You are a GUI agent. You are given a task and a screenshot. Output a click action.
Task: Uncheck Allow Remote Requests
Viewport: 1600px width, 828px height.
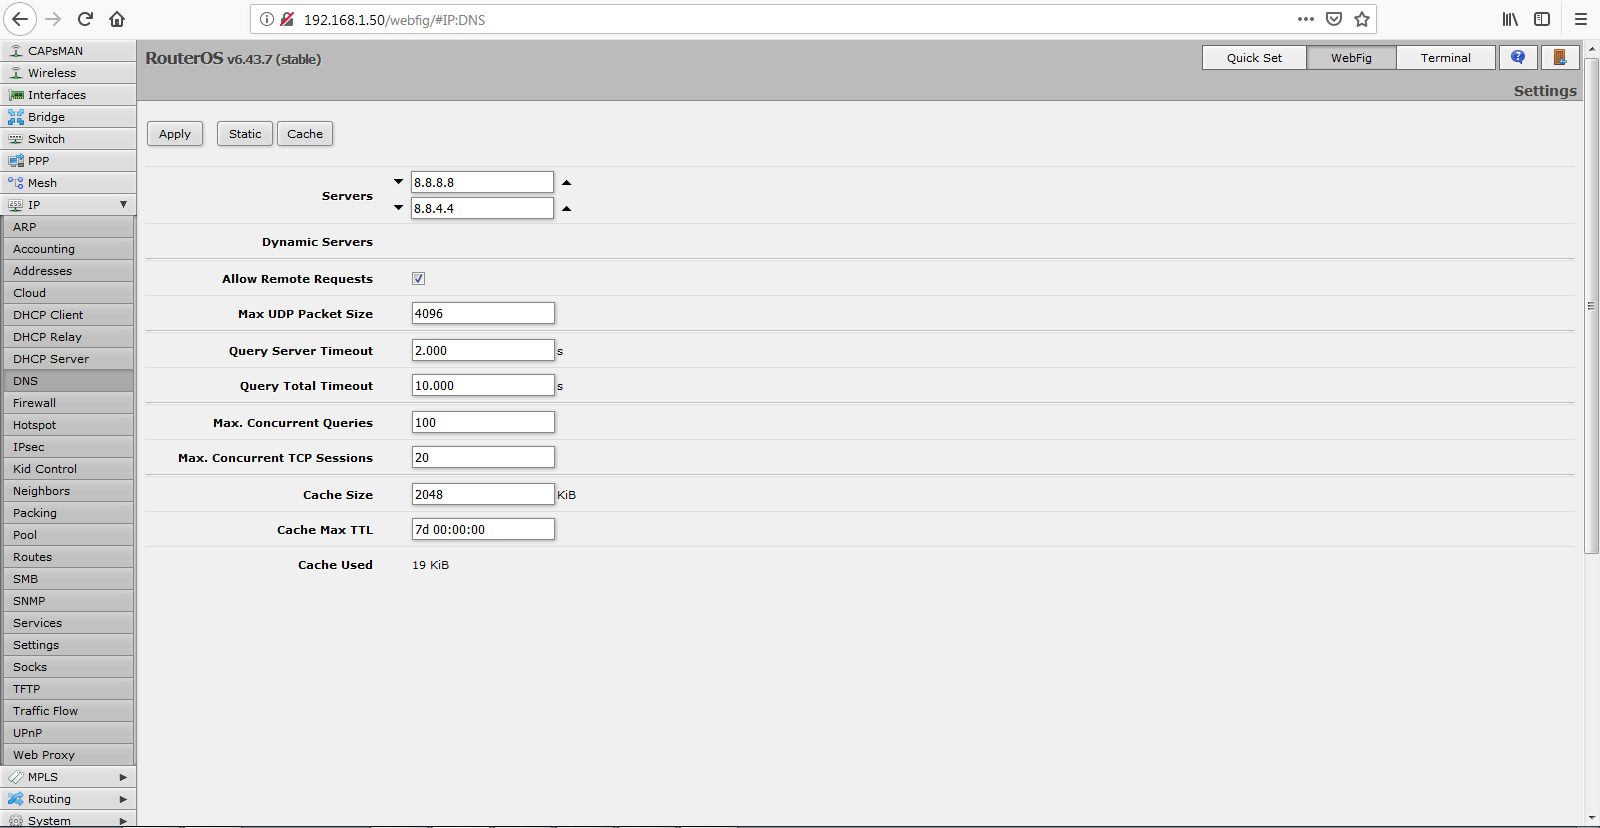[x=418, y=279]
